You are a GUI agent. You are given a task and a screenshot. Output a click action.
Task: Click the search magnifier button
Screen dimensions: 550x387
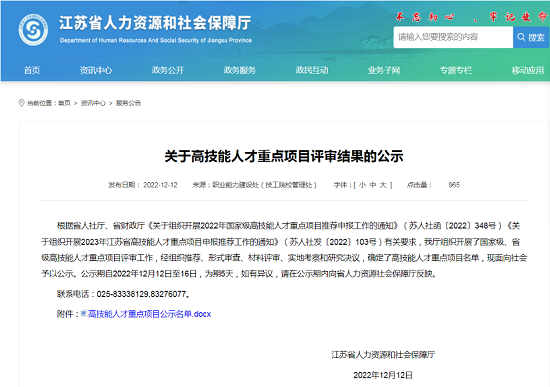pyautogui.click(x=531, y=37)
